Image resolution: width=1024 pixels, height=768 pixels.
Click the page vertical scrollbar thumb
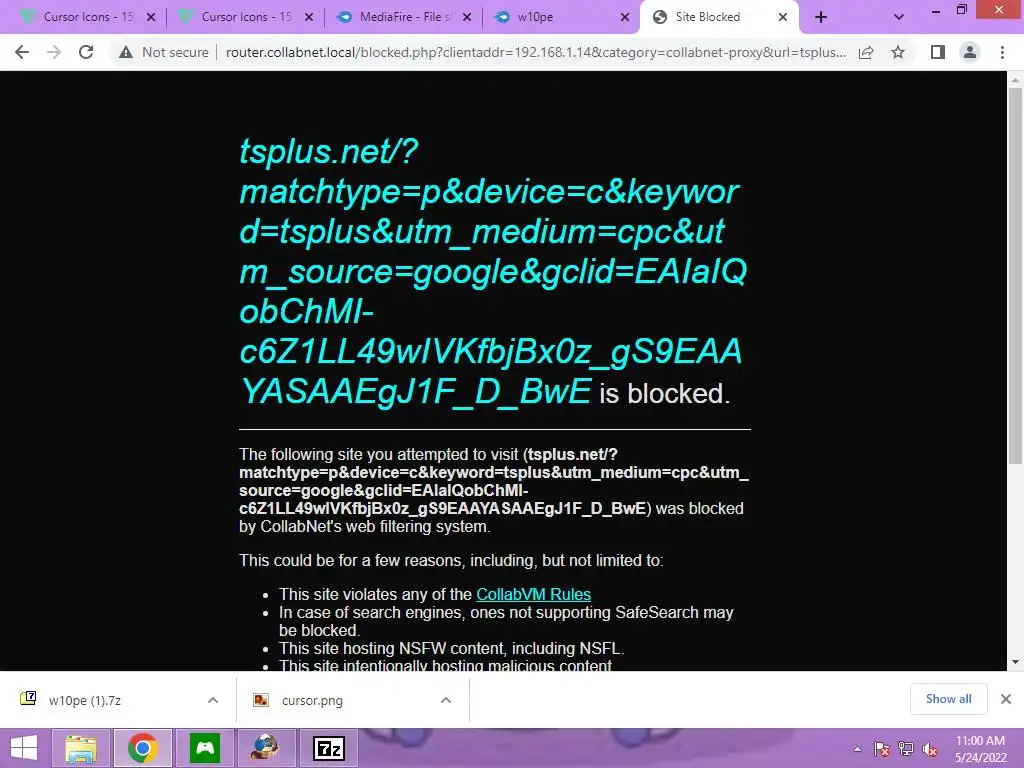[1015, 276]
